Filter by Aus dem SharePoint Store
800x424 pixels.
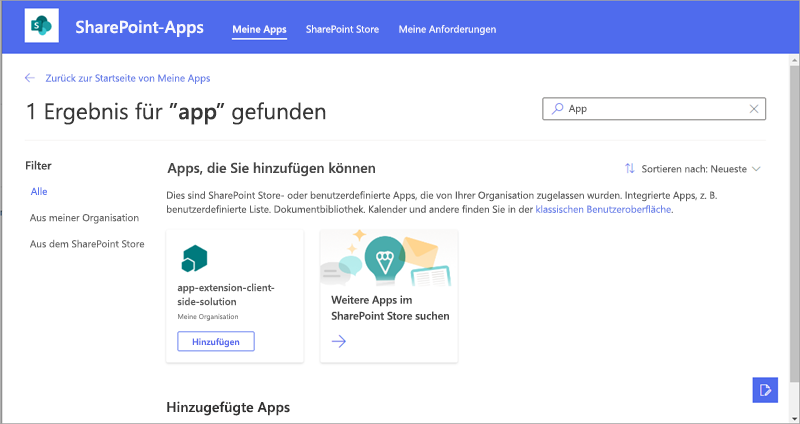(x=87, y=244)
